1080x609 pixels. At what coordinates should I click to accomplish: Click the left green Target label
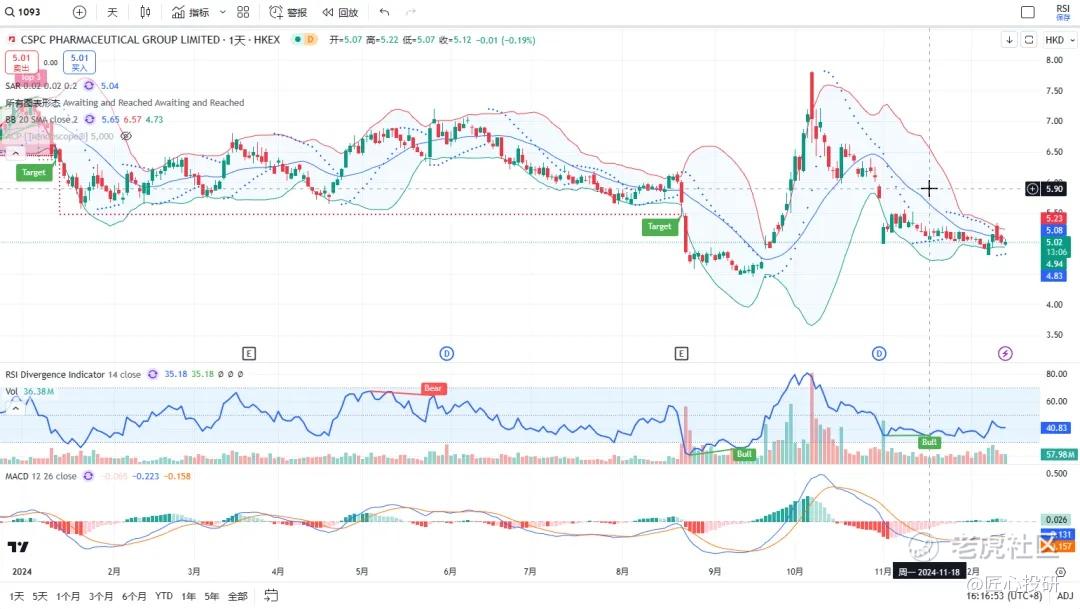(x=34, y=172)
